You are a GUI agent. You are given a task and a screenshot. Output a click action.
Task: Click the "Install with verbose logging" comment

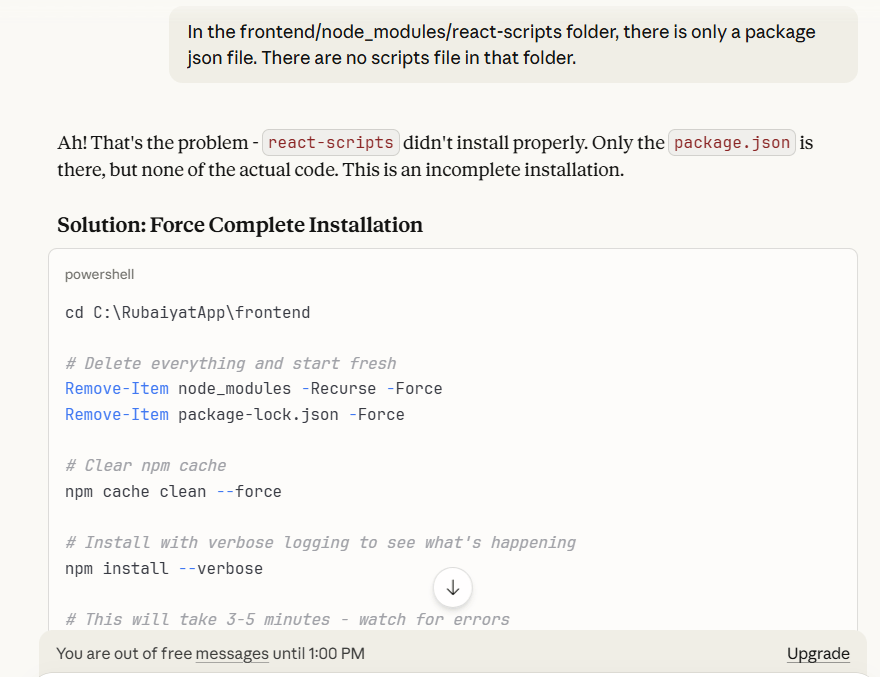[320, 542]
